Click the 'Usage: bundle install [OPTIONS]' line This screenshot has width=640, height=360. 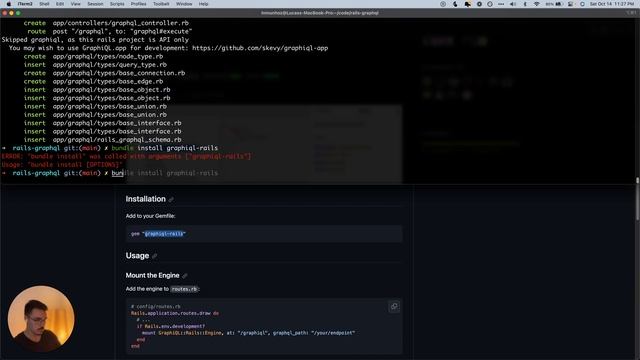(x=62, y=164)
